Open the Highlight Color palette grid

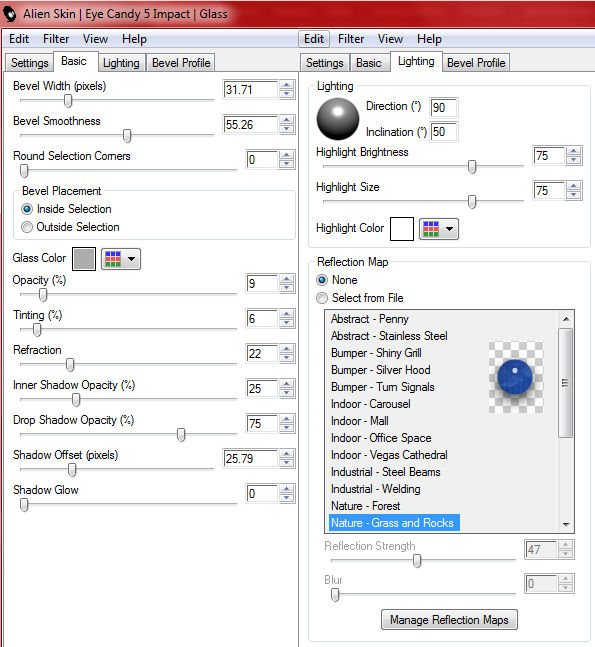coord(431,229)
